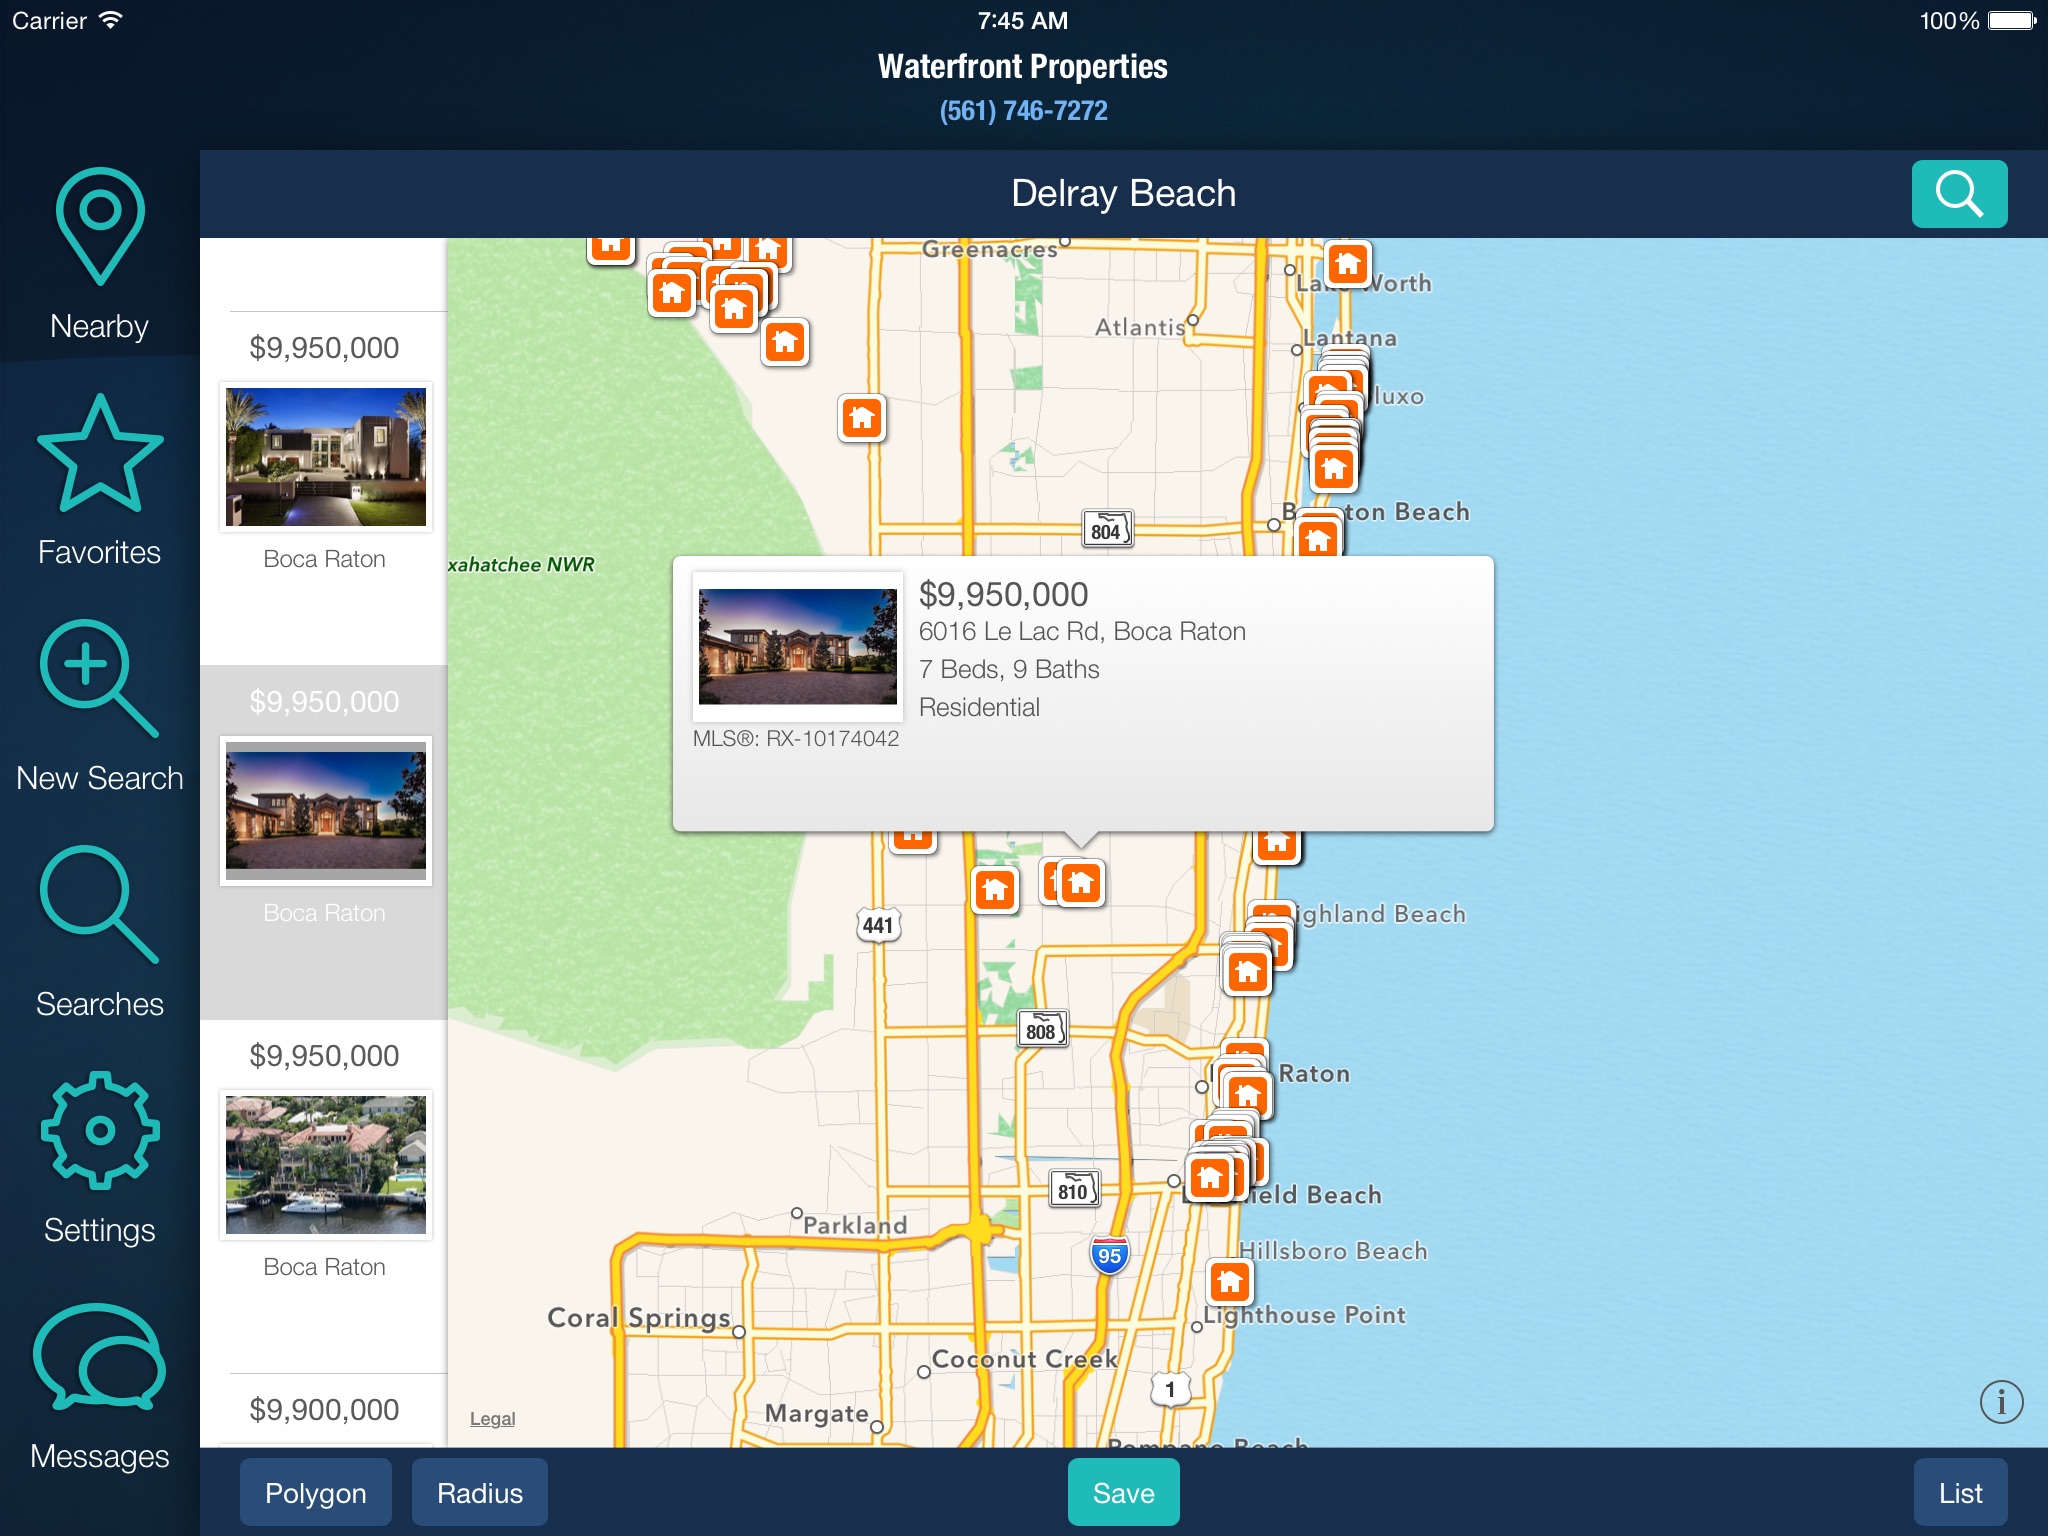This screenshot has width=2048, height=1536.
Task: Select house marker west of Boynton Beach
Action: pos(862,418)
